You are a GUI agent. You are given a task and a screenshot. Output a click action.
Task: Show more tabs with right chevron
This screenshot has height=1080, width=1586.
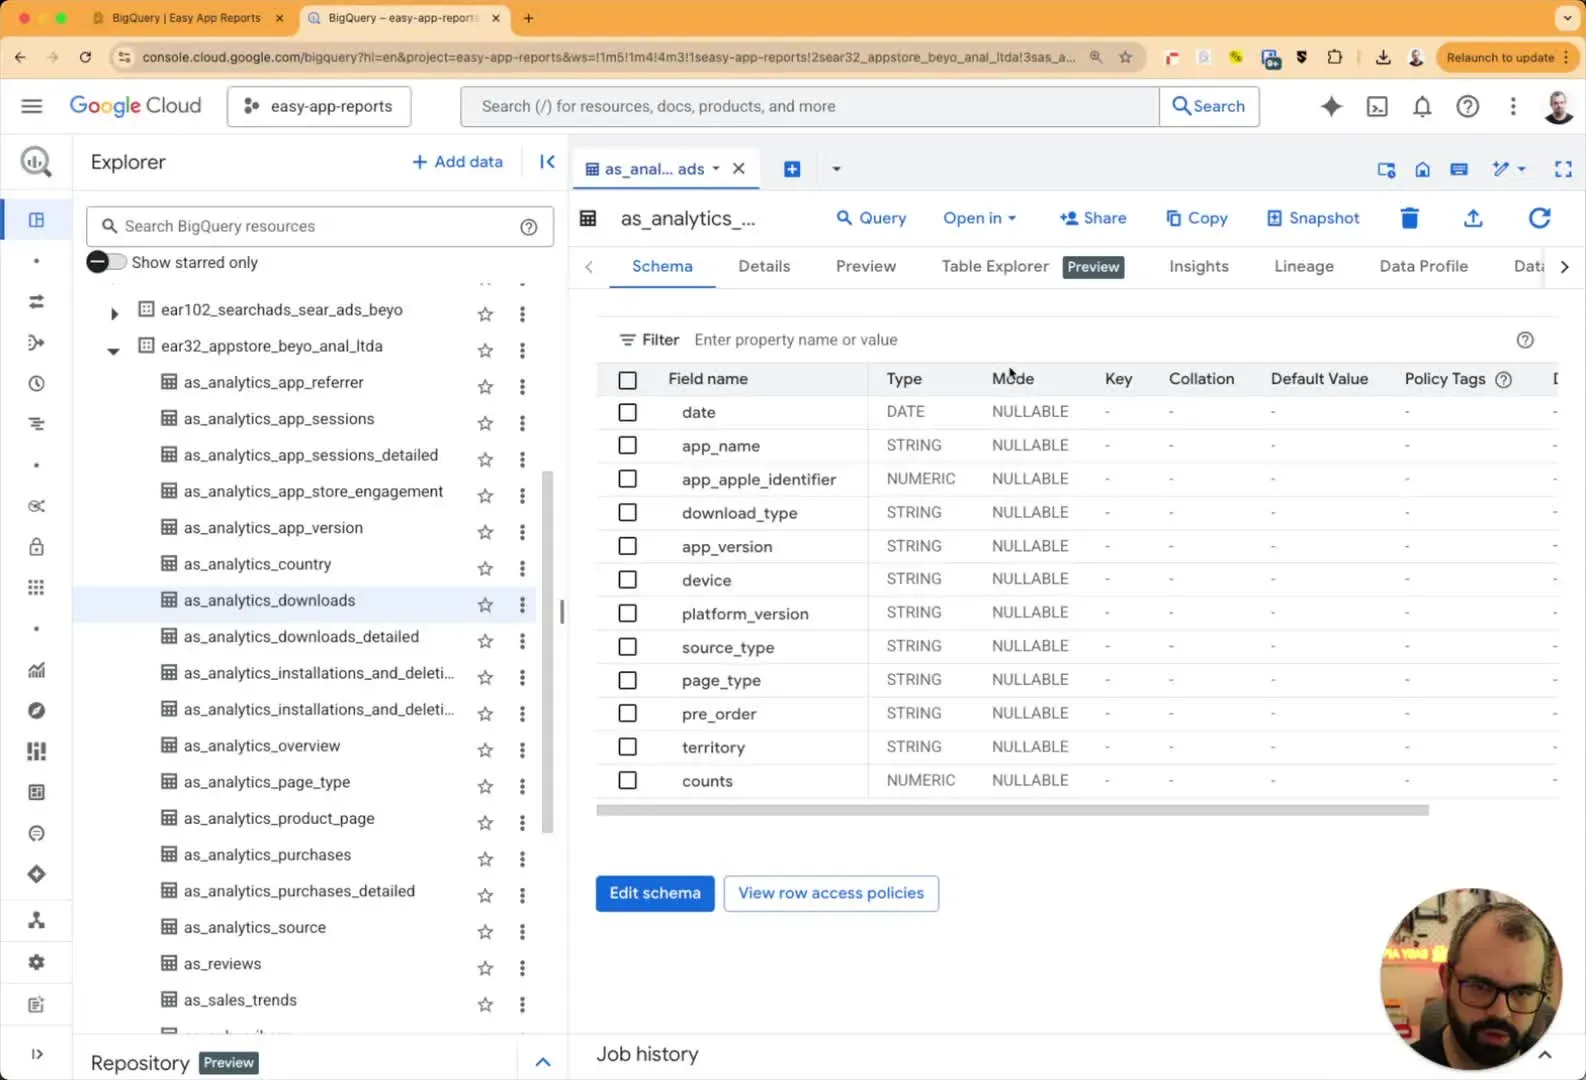(1565, 267)
